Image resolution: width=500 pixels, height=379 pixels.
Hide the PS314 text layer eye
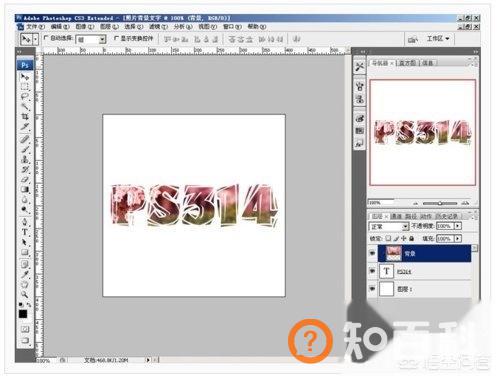372,271
